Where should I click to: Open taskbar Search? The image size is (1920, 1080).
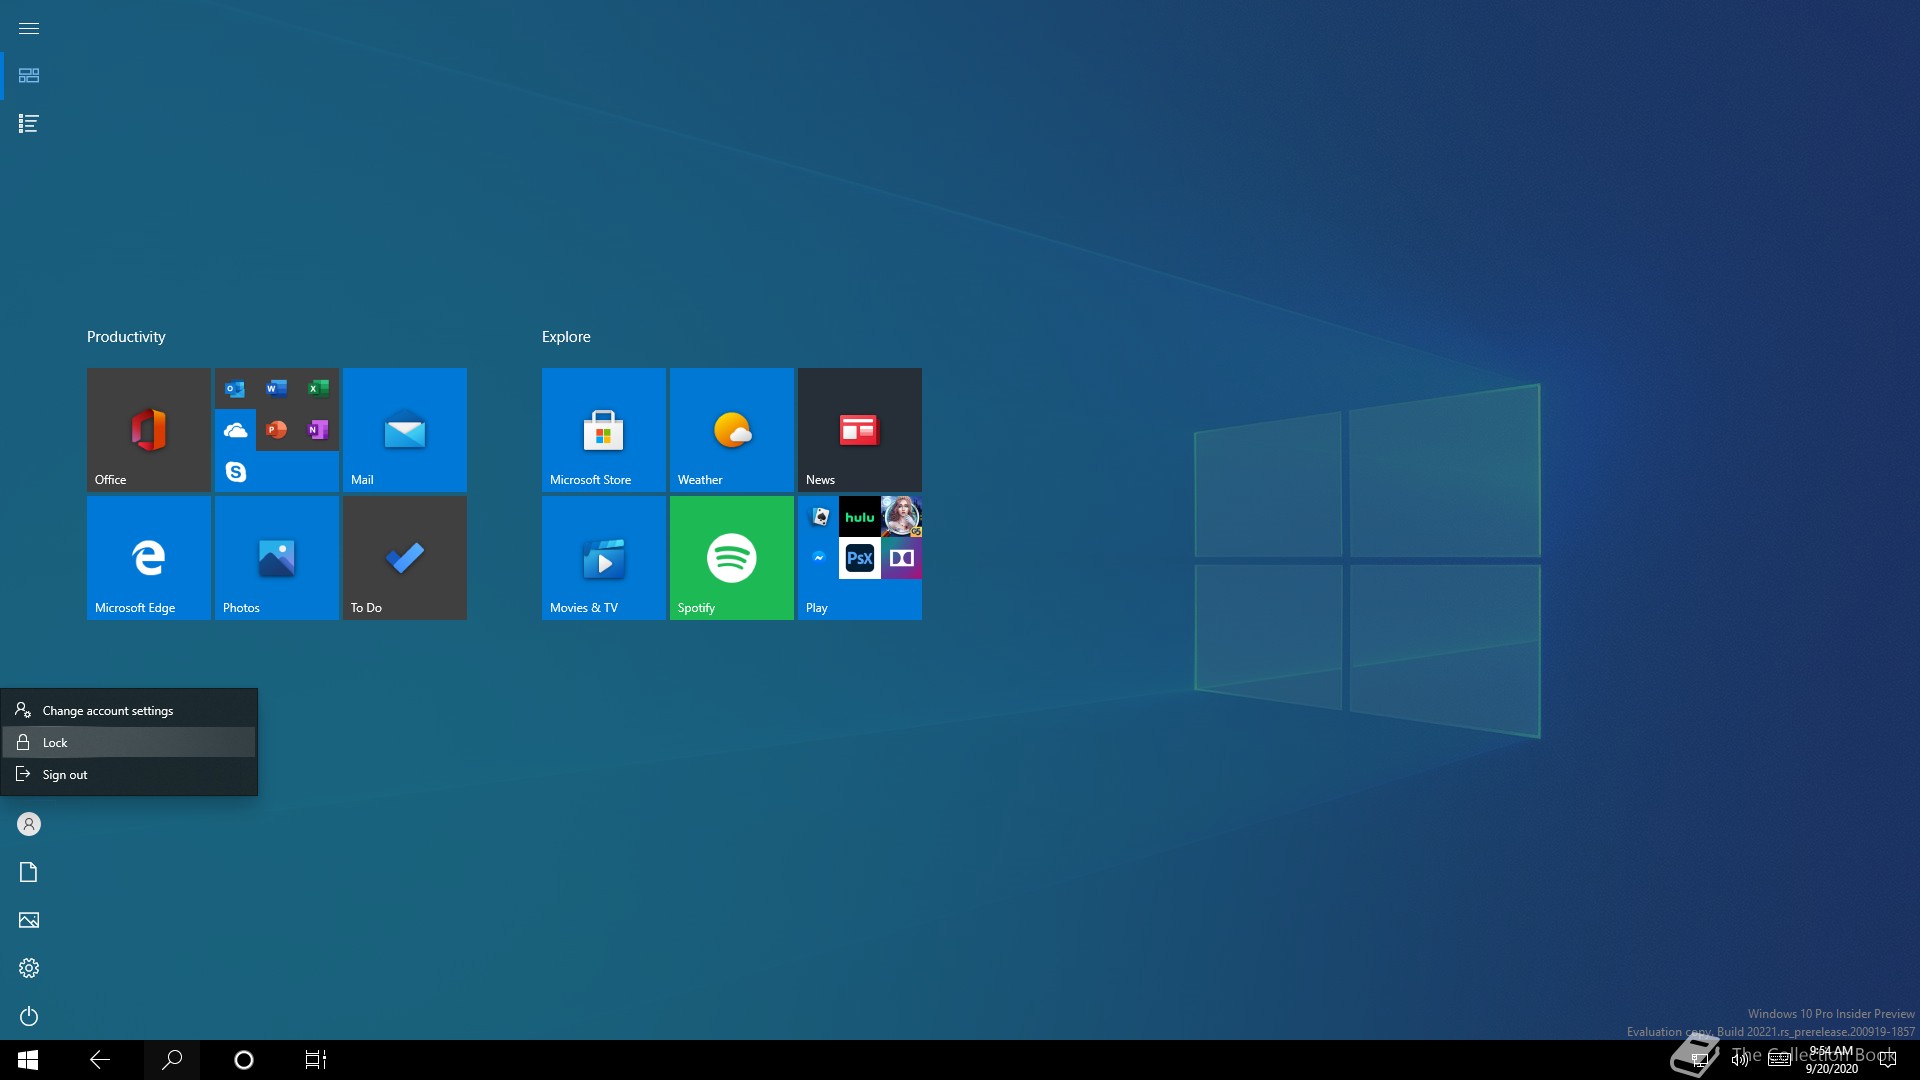point(172,1060)
